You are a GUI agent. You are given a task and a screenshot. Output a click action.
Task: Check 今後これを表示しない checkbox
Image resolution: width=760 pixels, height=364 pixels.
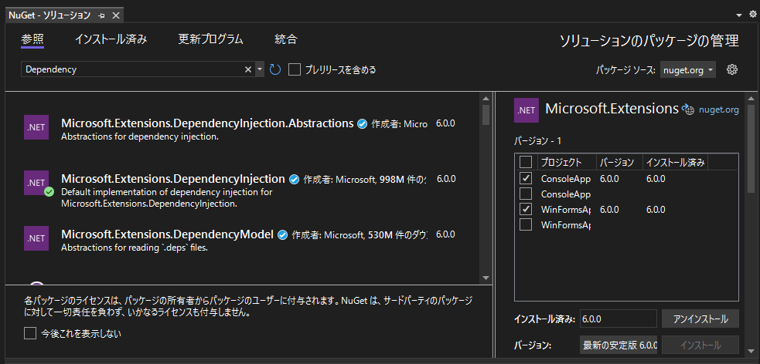30,333
